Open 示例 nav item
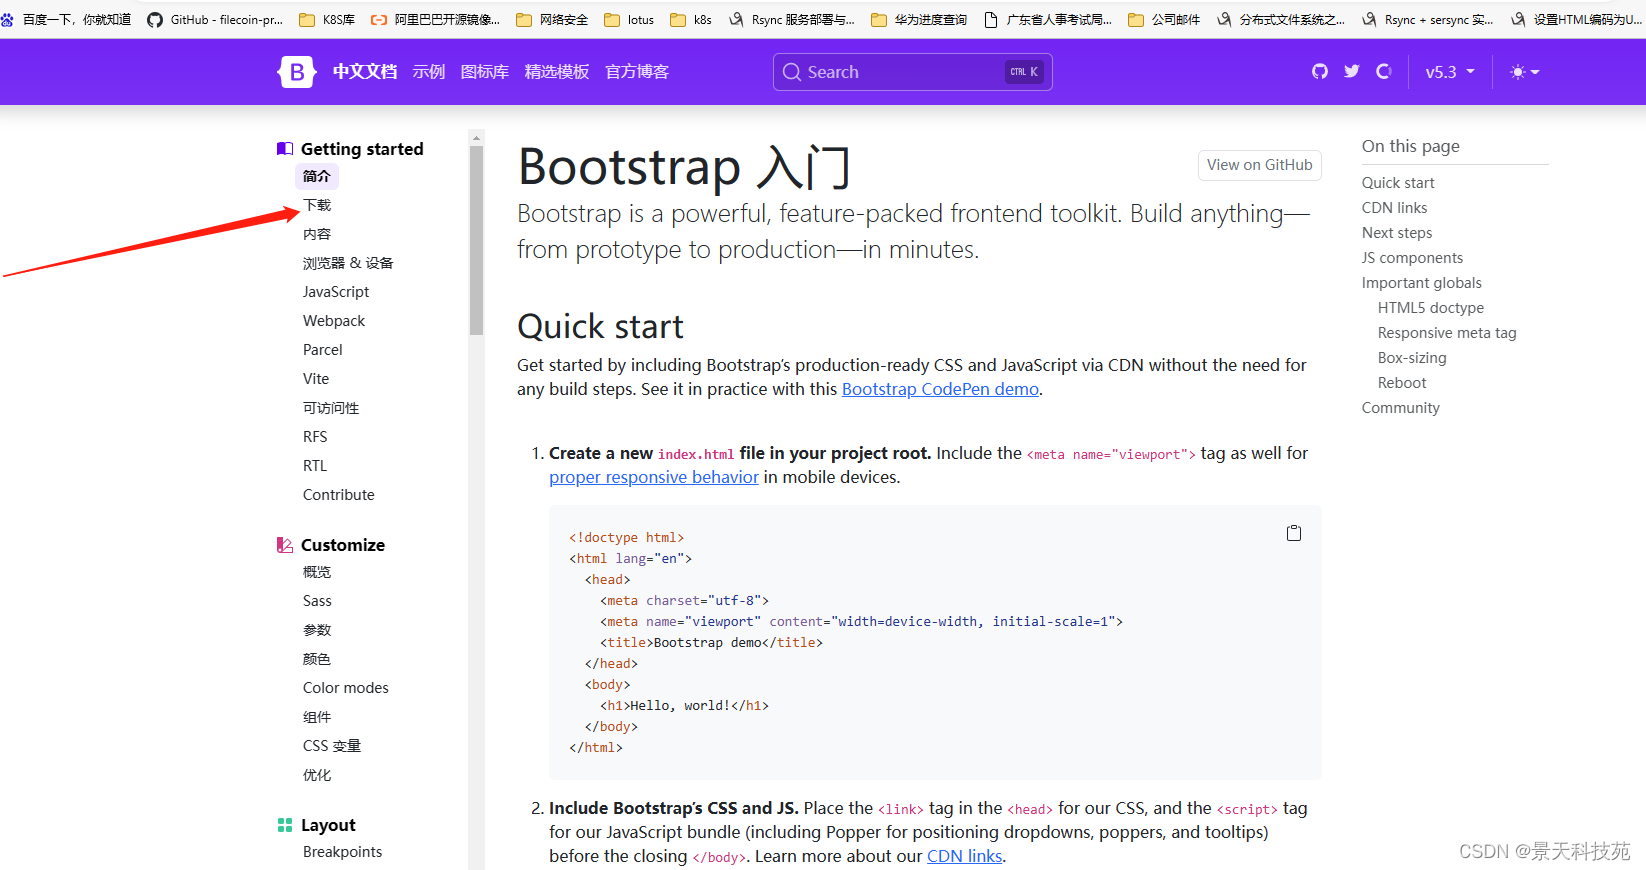The image size is (1646, 870). click(x=429, y=72)
